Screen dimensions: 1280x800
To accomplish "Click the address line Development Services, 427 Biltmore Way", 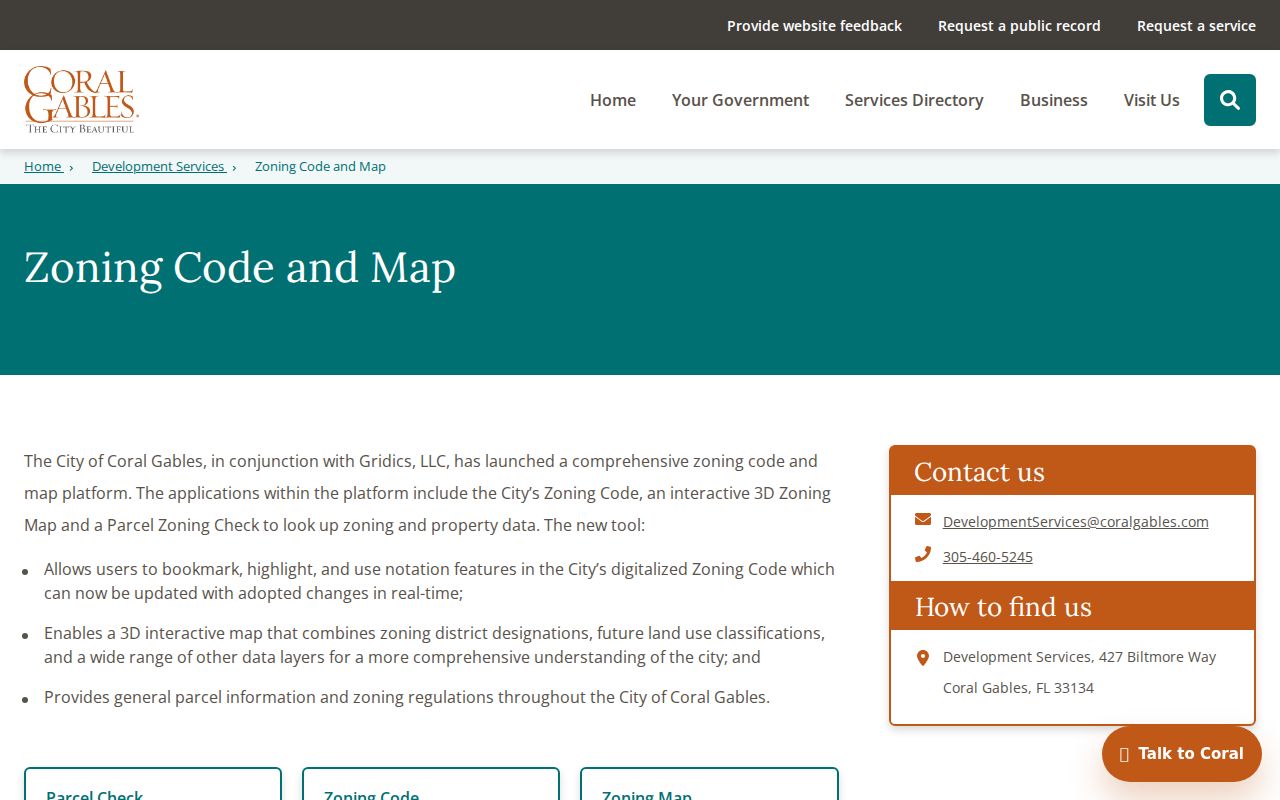I will pyautogui.click(x=1080, y=657).
